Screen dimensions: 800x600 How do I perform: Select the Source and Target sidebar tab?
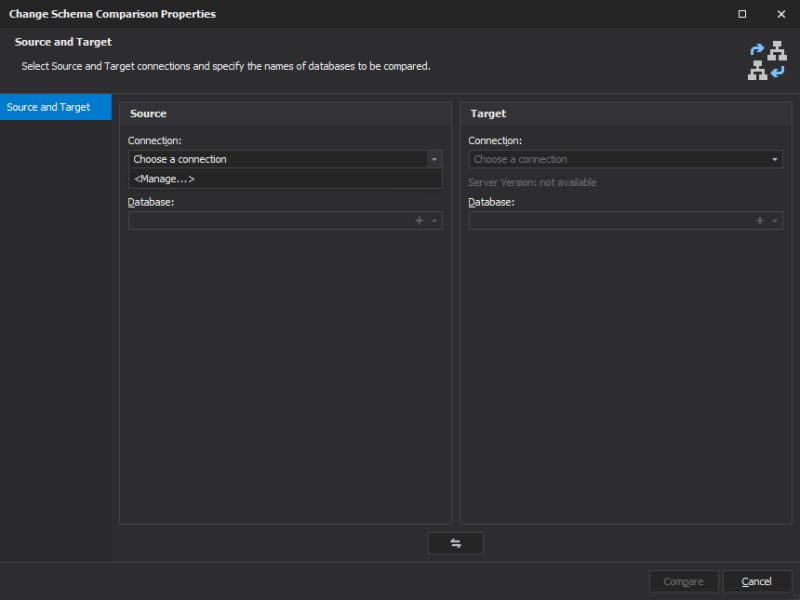point(56,107)
